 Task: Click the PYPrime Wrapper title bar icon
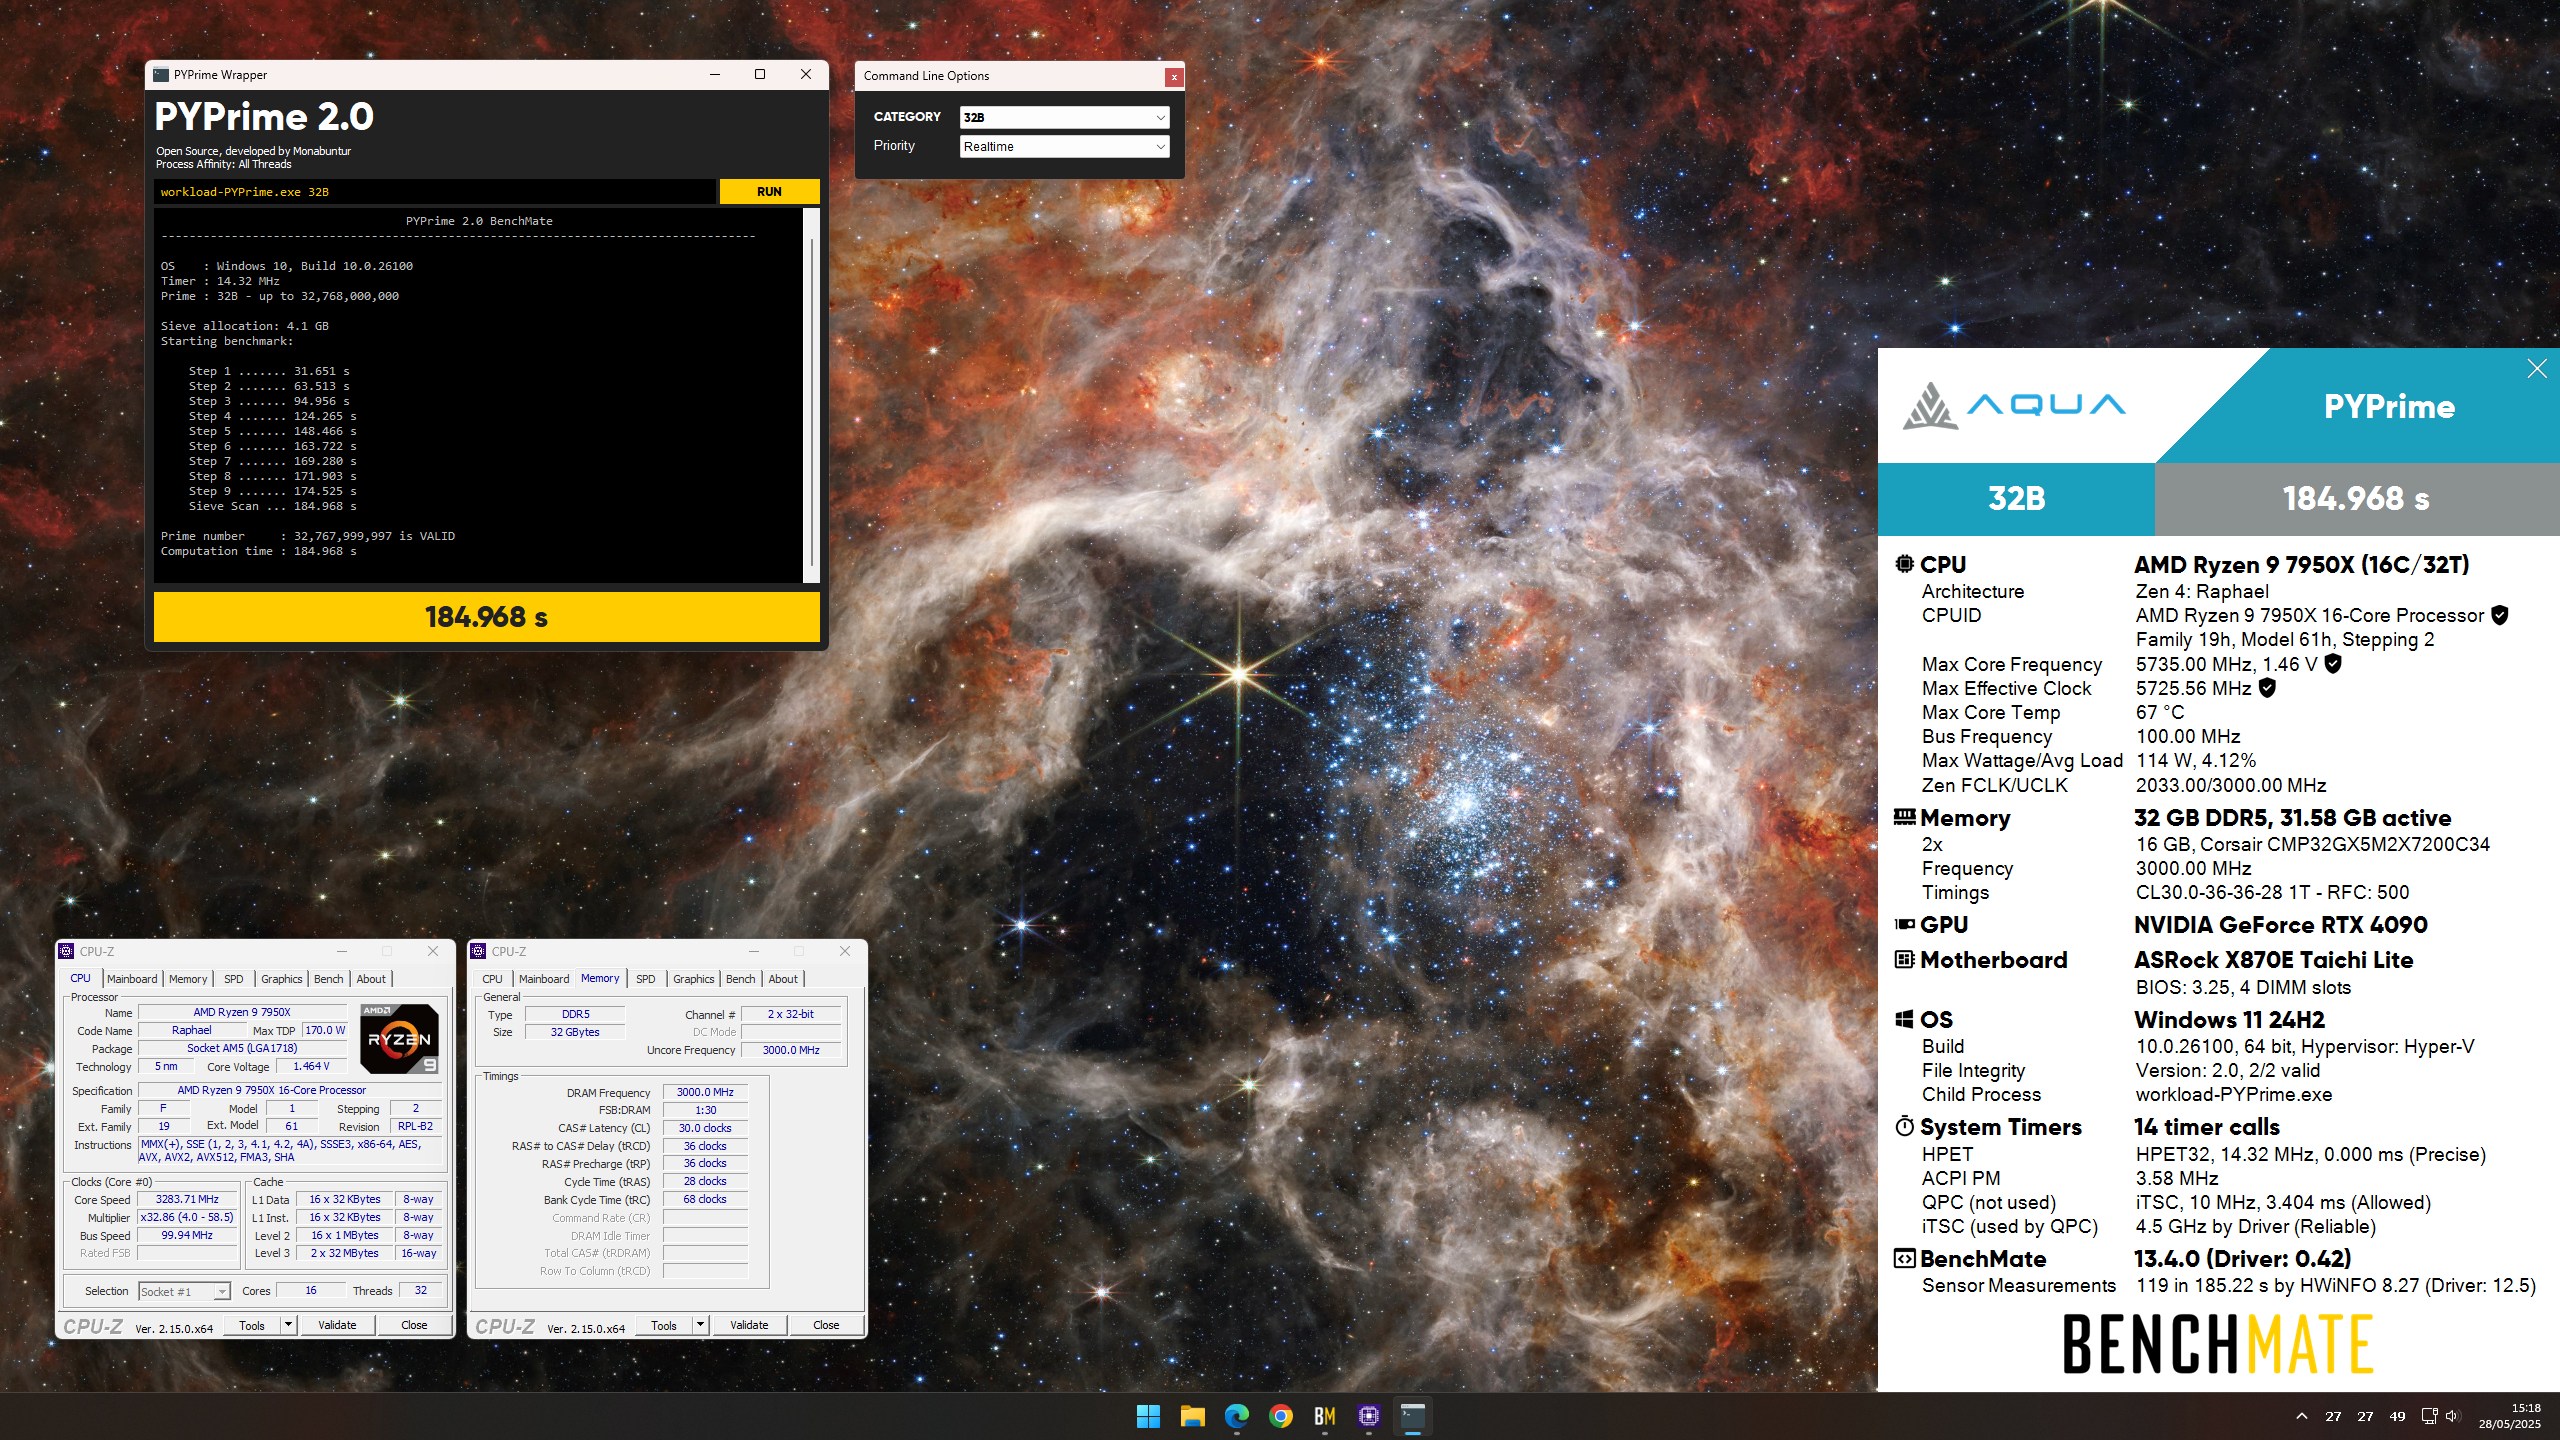coord(160,74)
